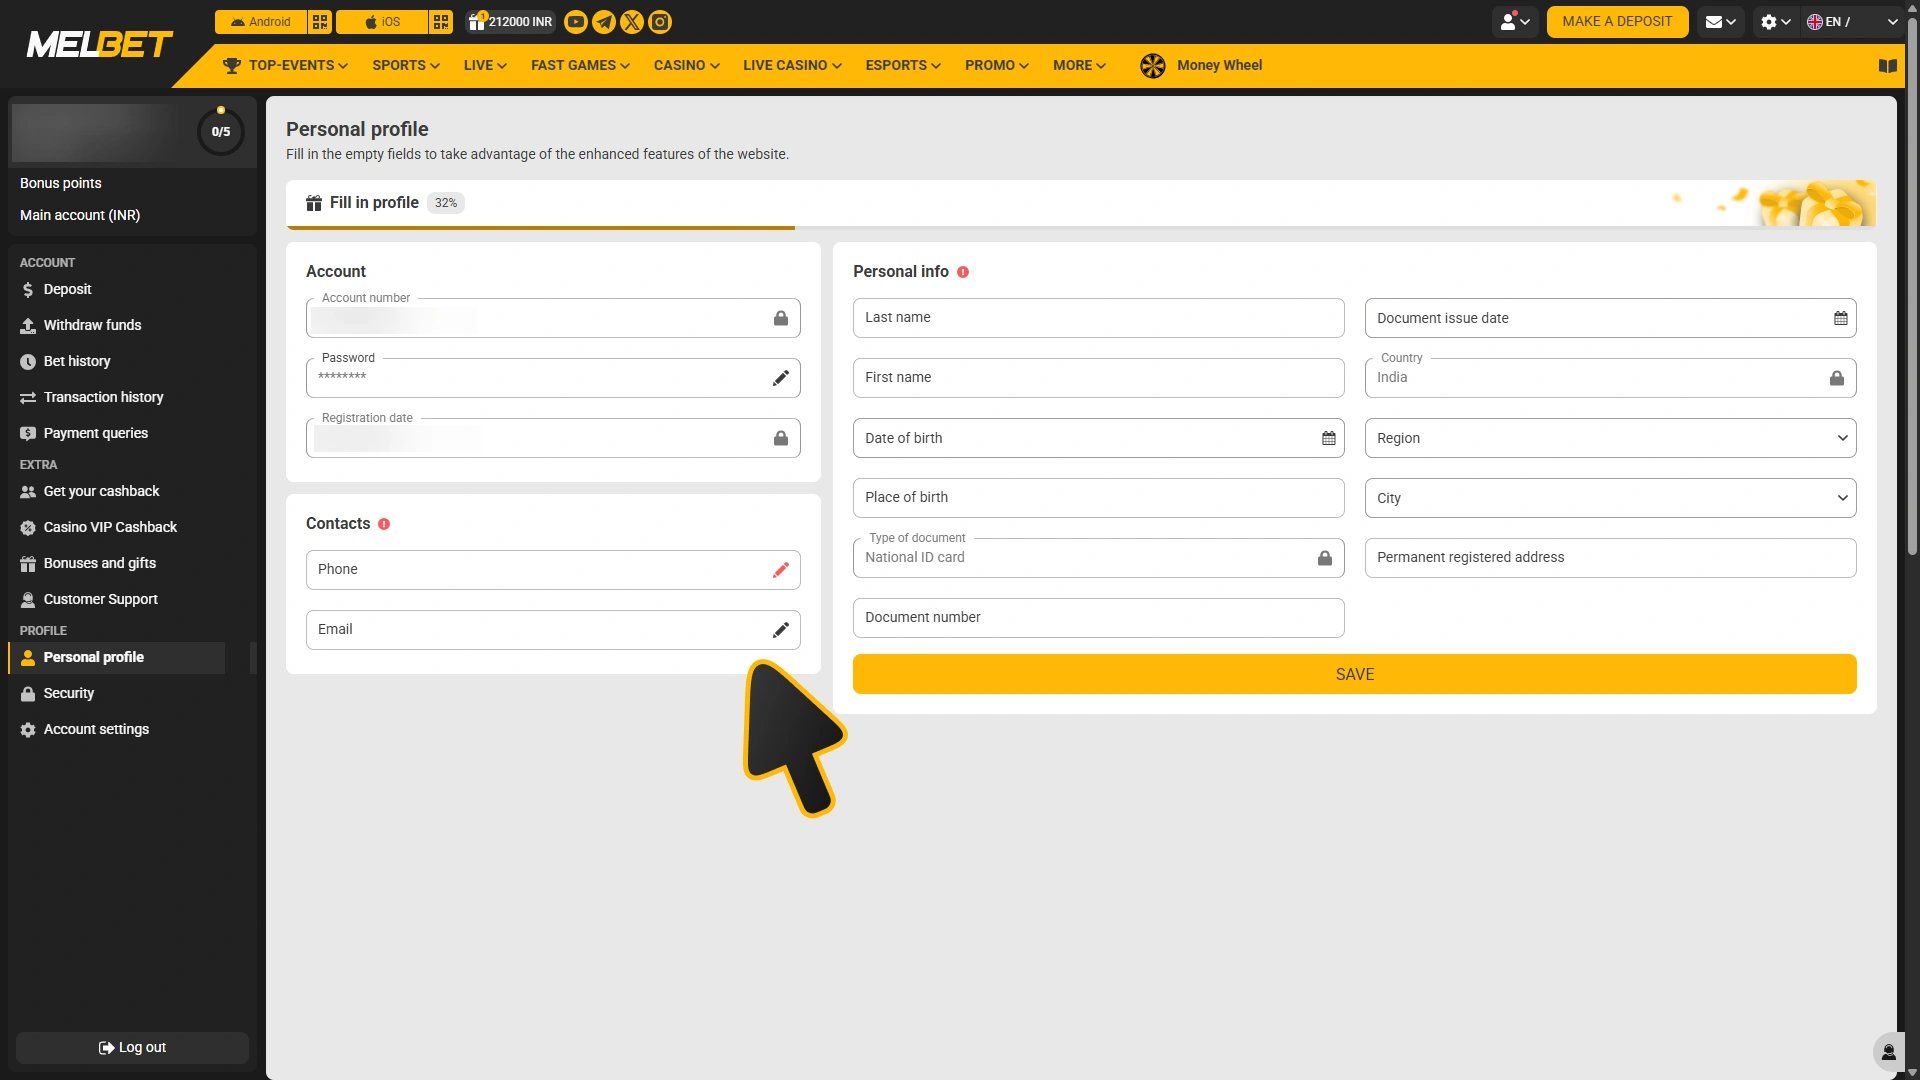
Task: Click the SAVE button
Action: coord(1355,675)
